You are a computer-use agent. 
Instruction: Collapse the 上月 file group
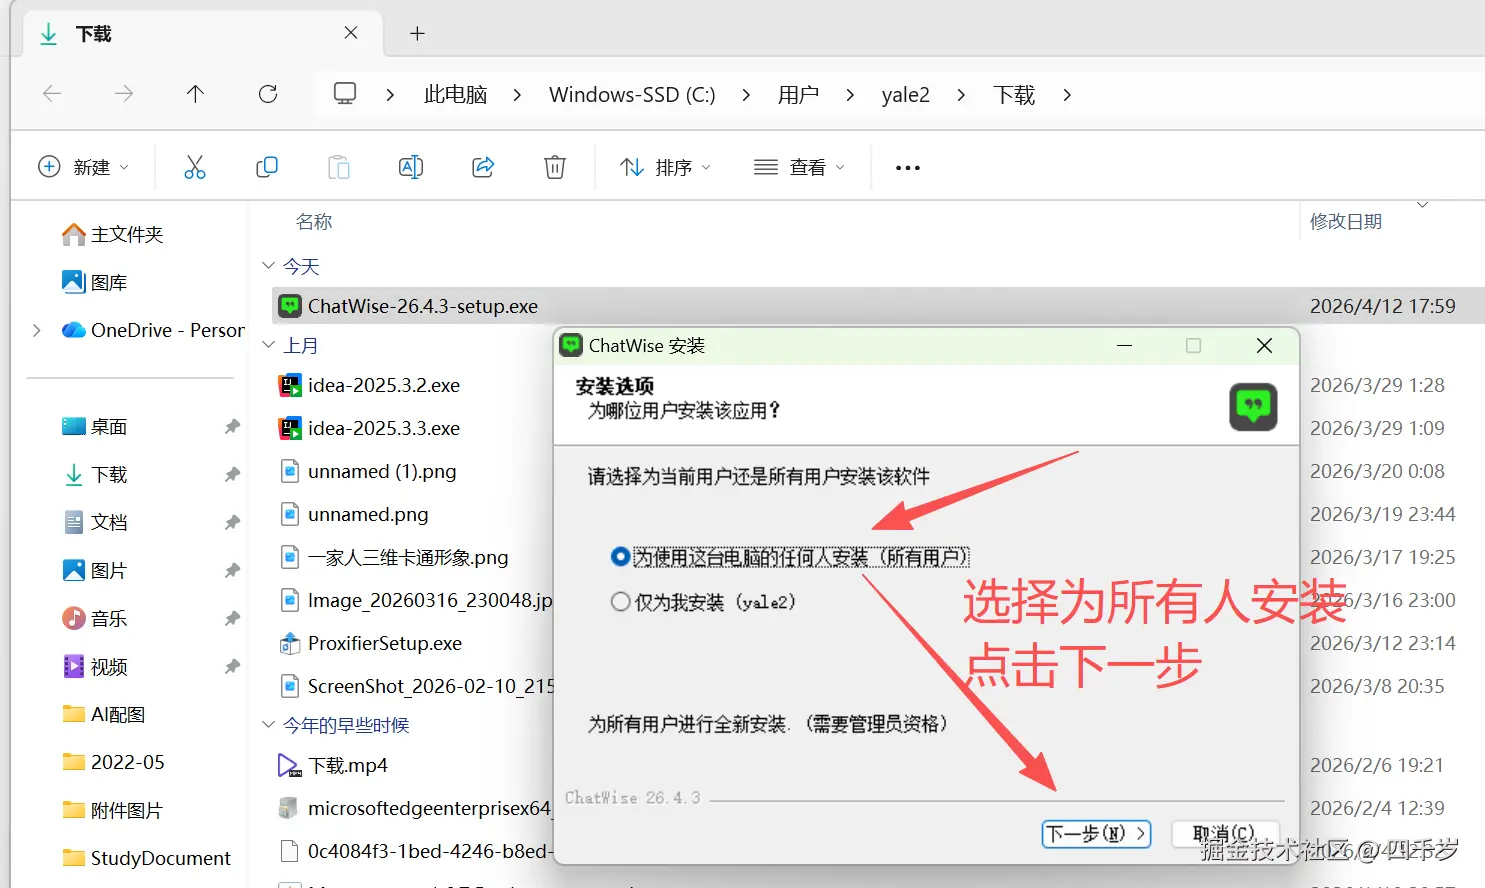tap(268, 345)
